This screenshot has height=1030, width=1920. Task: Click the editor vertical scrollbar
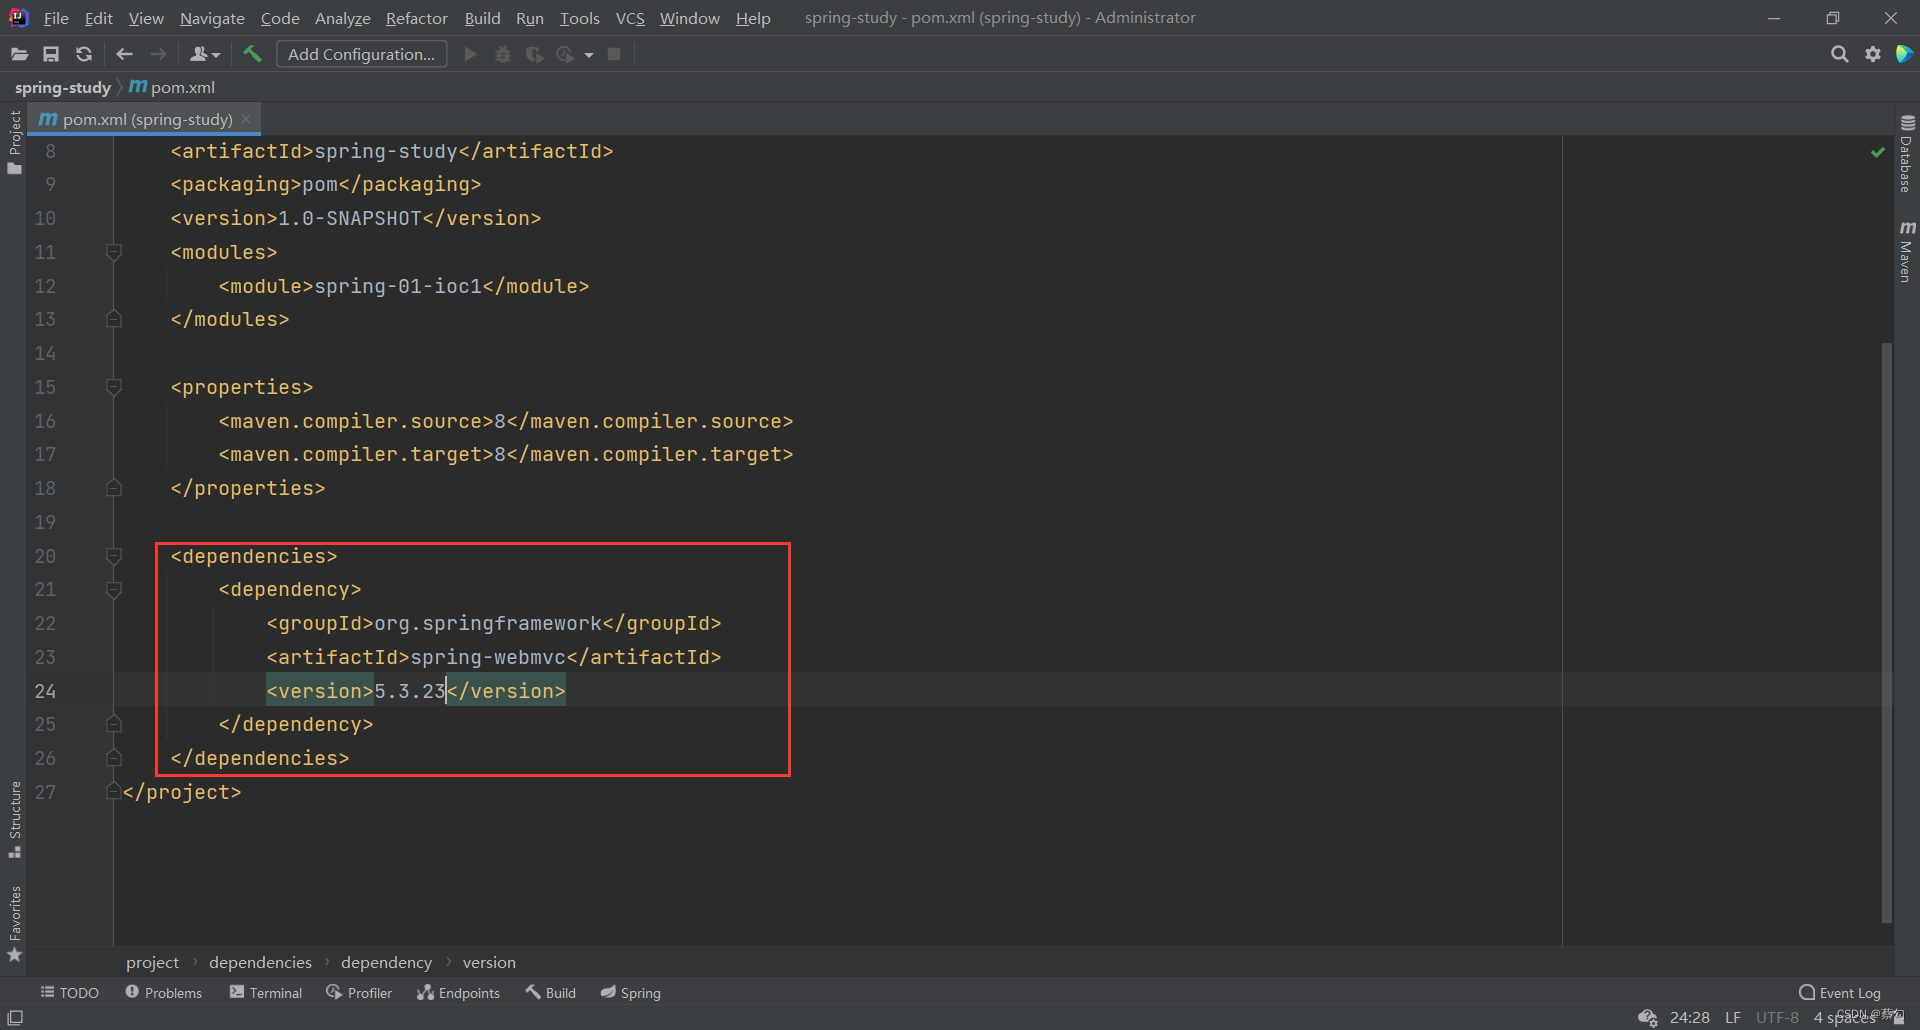pos(1886,632)
